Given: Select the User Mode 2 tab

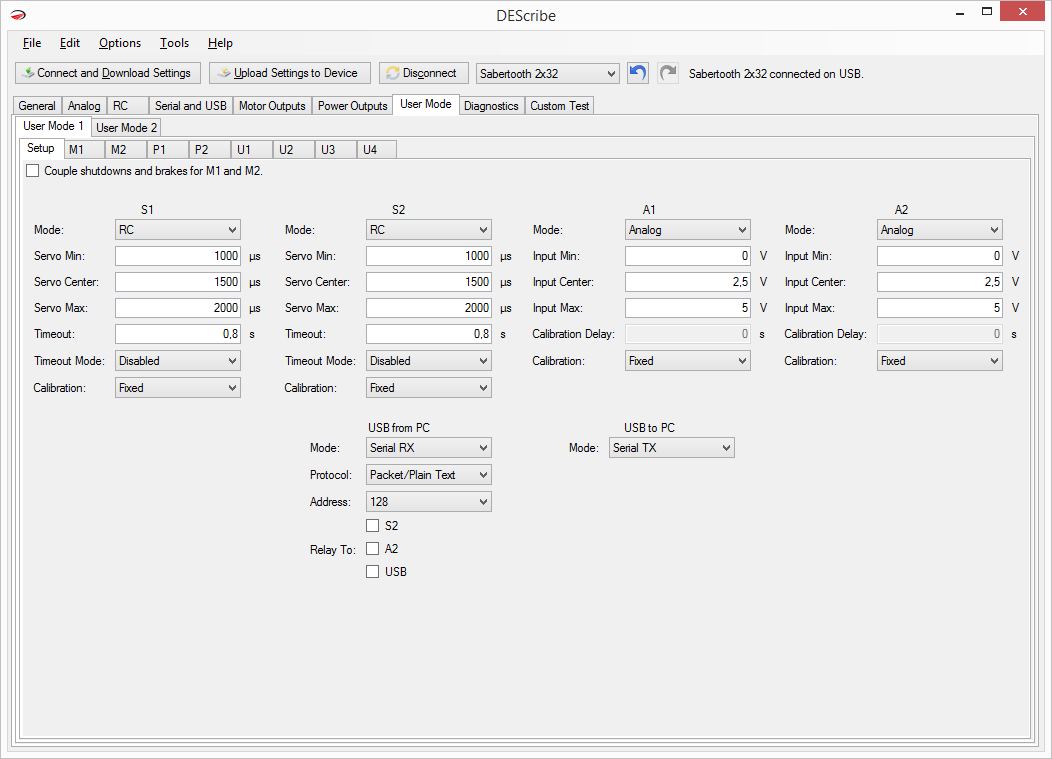Looking at the screenshot, I should [126, 127].
